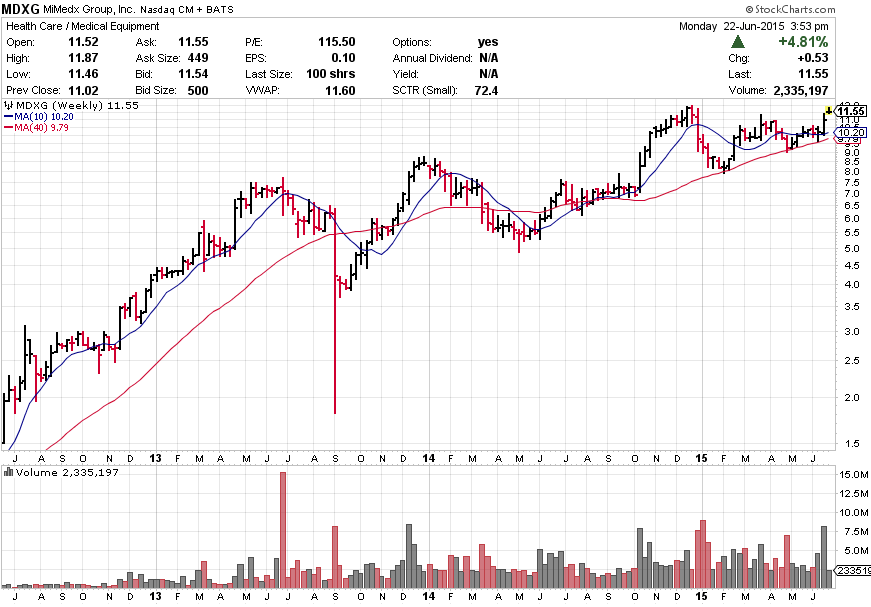871x607 pixels.
Task: Click the Open value 11.52
Action: (x=83, y=42)
